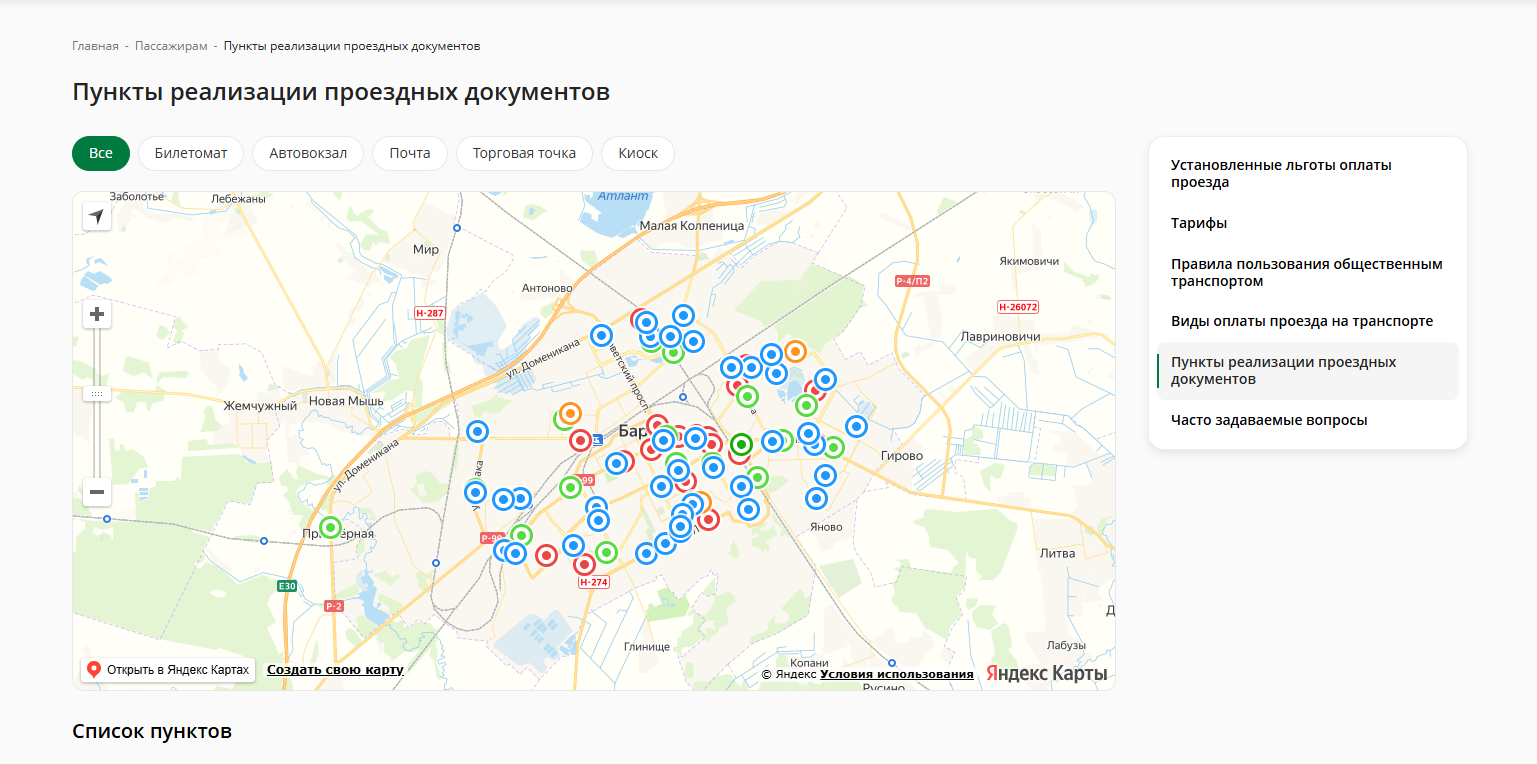Click the blue marker nearest Гирово
The width and height of the screenshot is (1537, 764).
(857, 426)
